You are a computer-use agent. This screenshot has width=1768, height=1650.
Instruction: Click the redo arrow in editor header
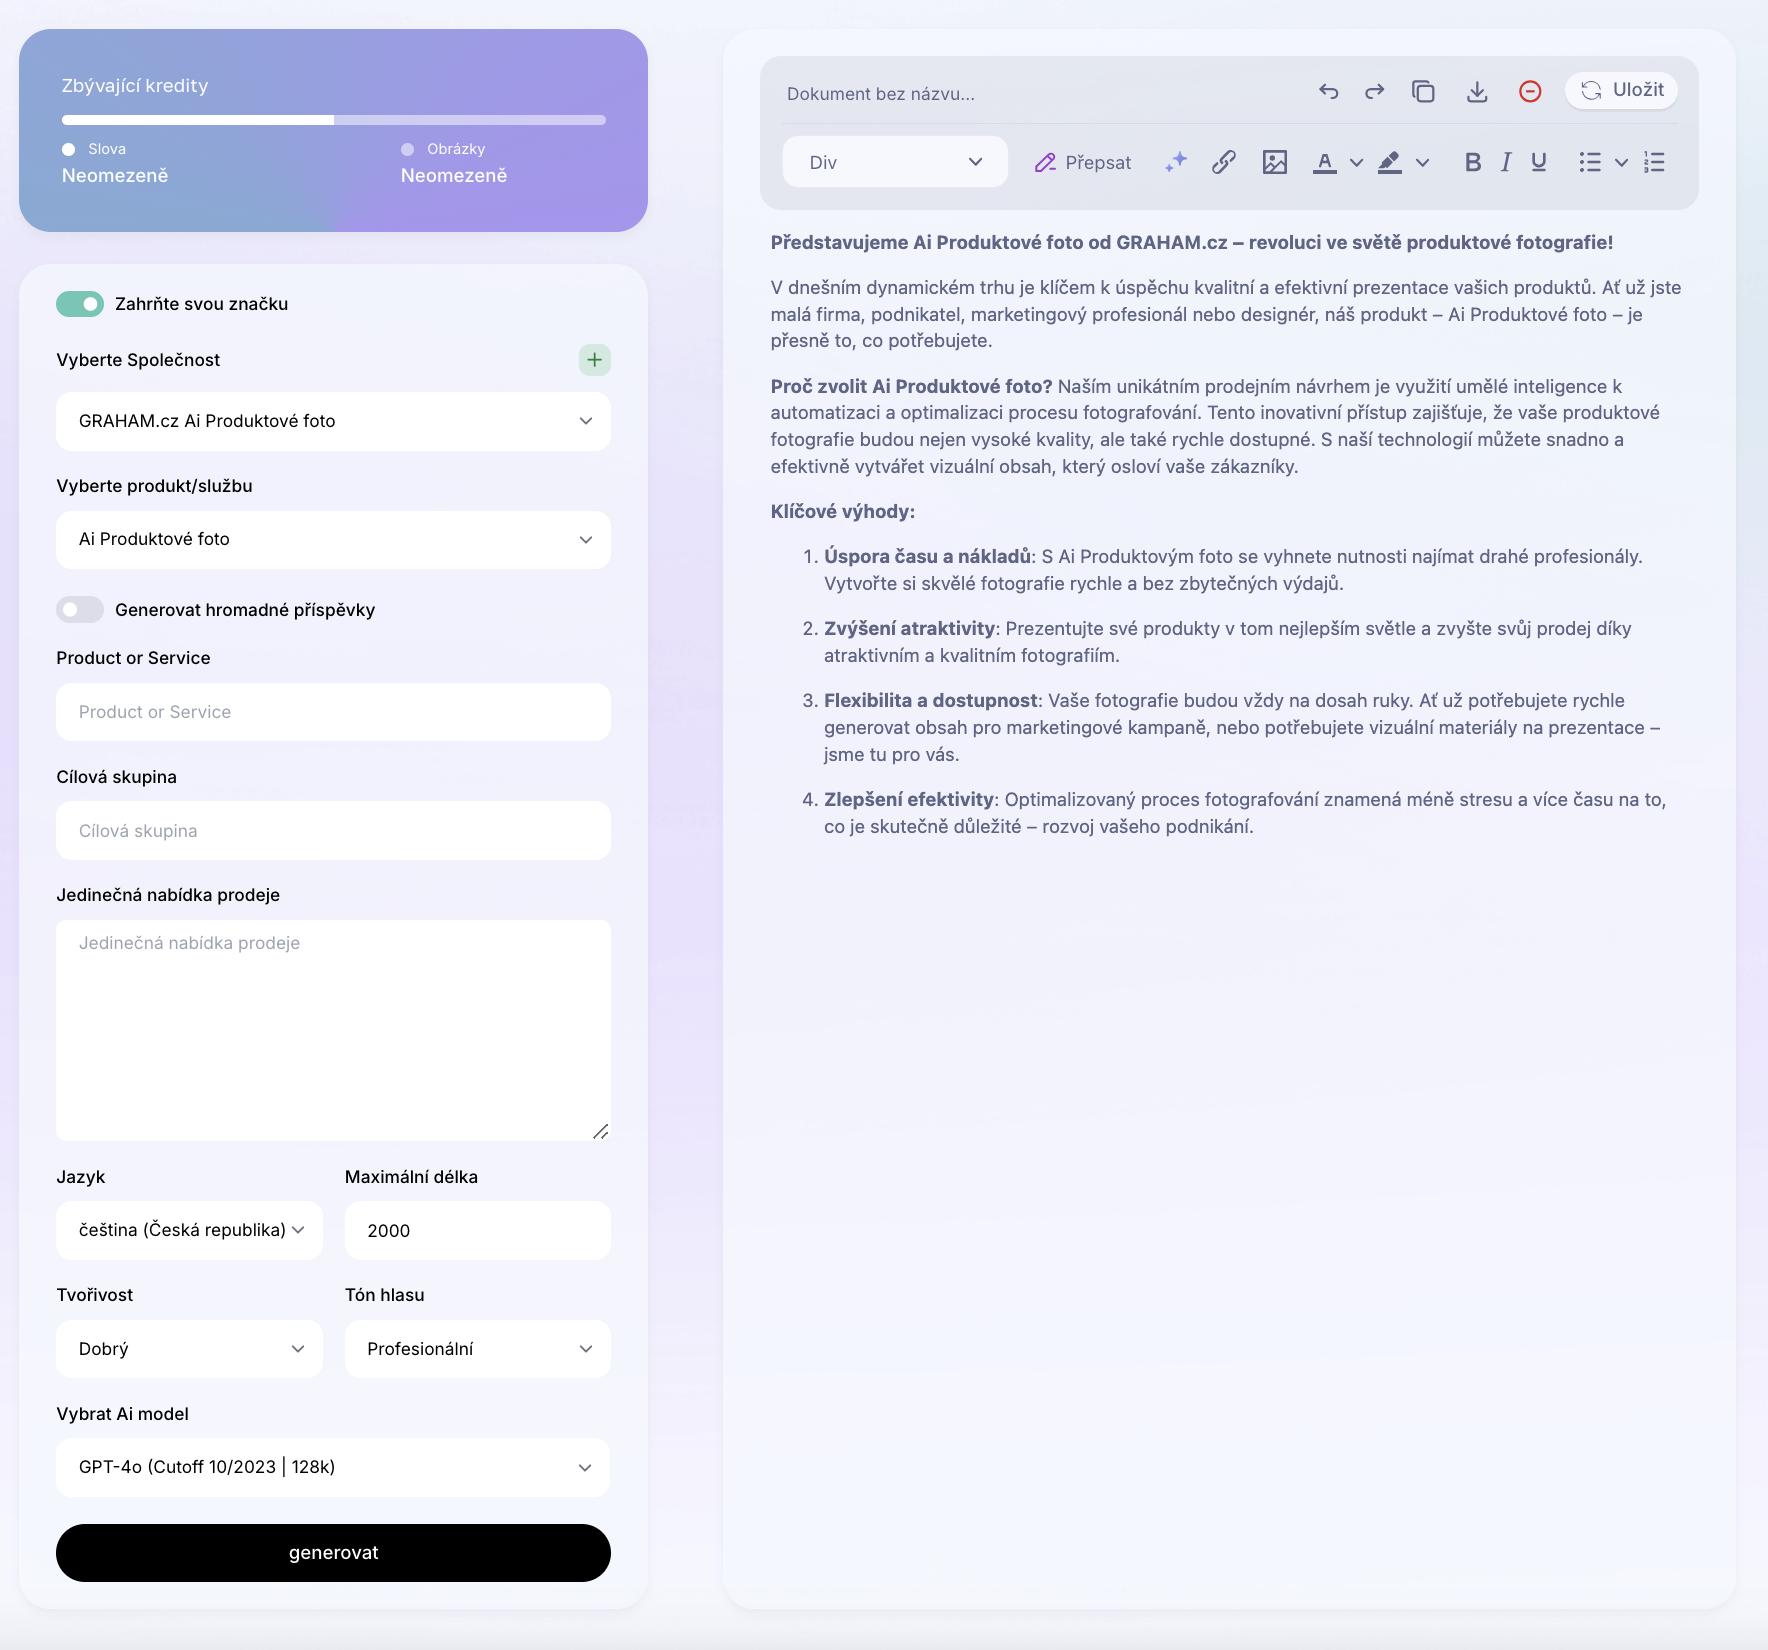pyautogui.click(x=1375, y=92)
